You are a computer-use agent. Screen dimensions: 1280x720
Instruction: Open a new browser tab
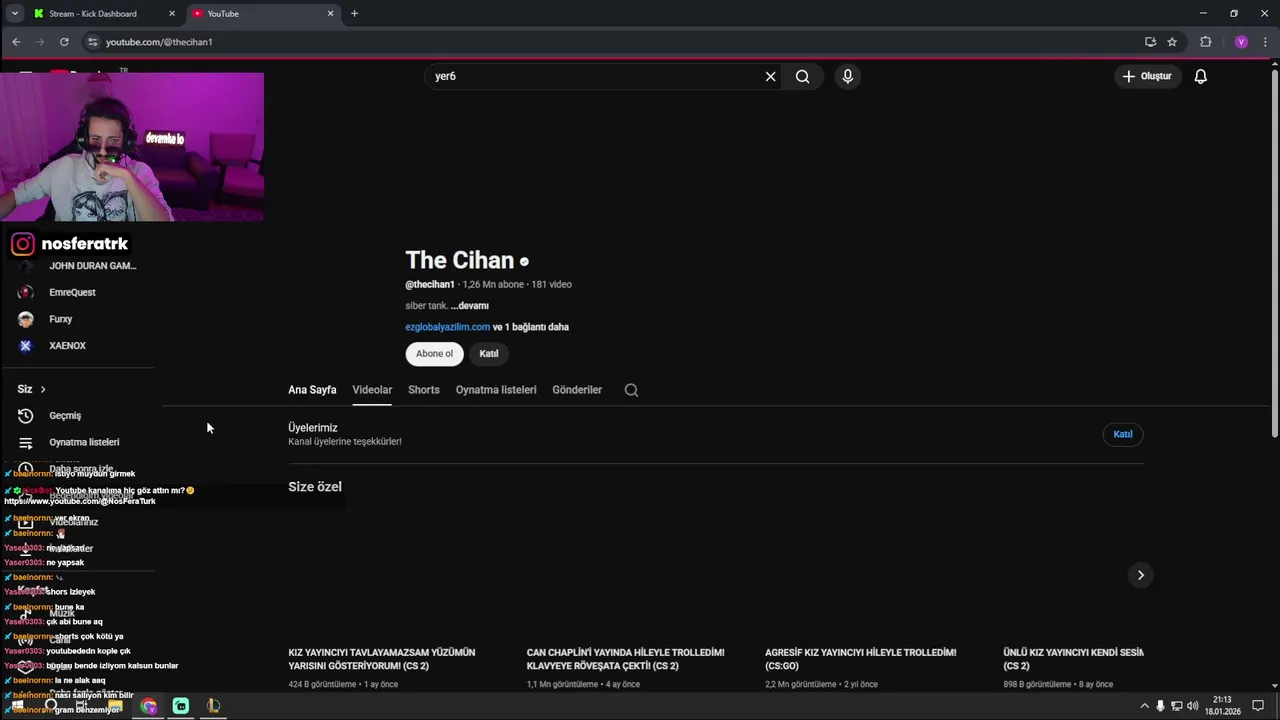pyautogui.click(x=354, y=13)
